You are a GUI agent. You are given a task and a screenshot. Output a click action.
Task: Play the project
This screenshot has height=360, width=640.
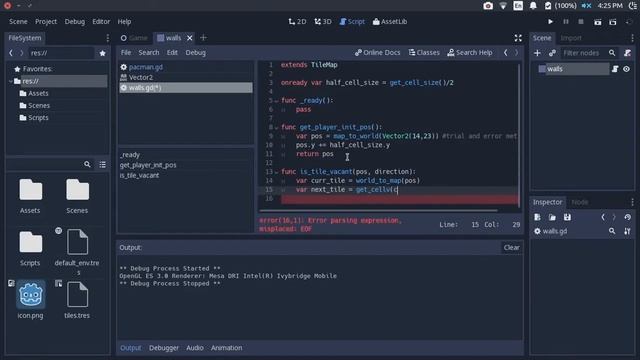coord(550,22)
